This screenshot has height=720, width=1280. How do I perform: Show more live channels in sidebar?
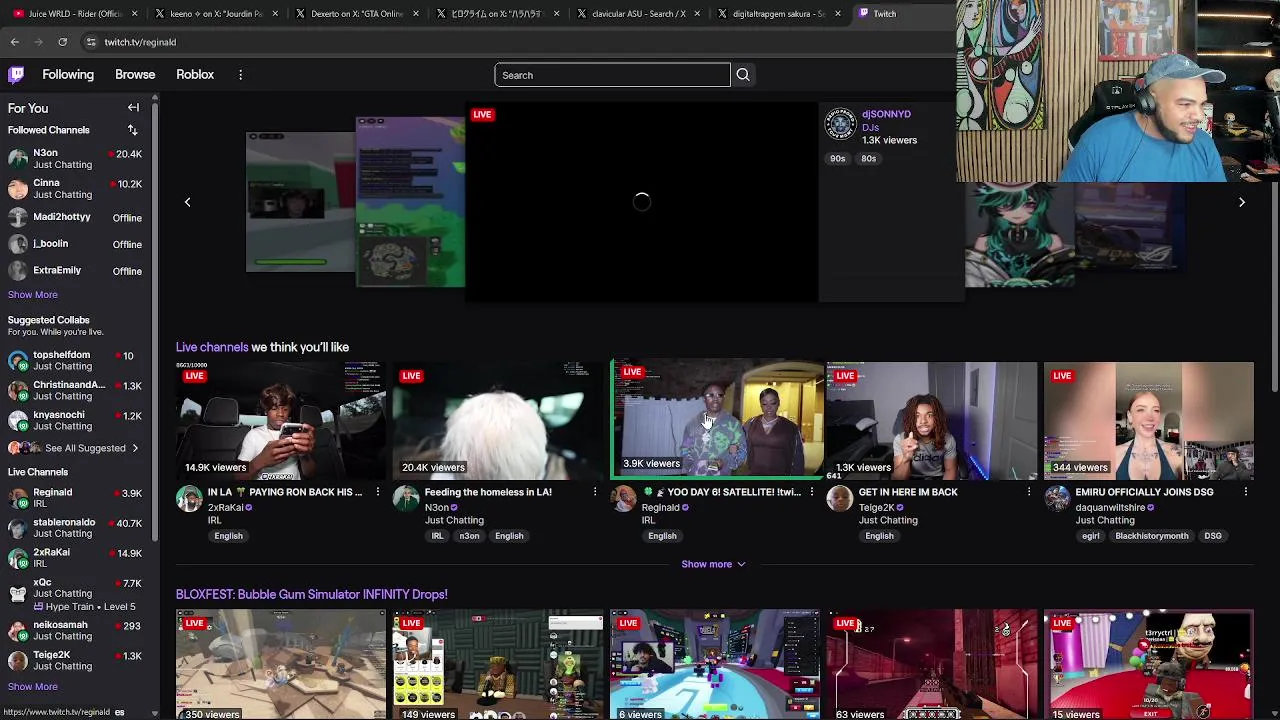pos(33,686)
